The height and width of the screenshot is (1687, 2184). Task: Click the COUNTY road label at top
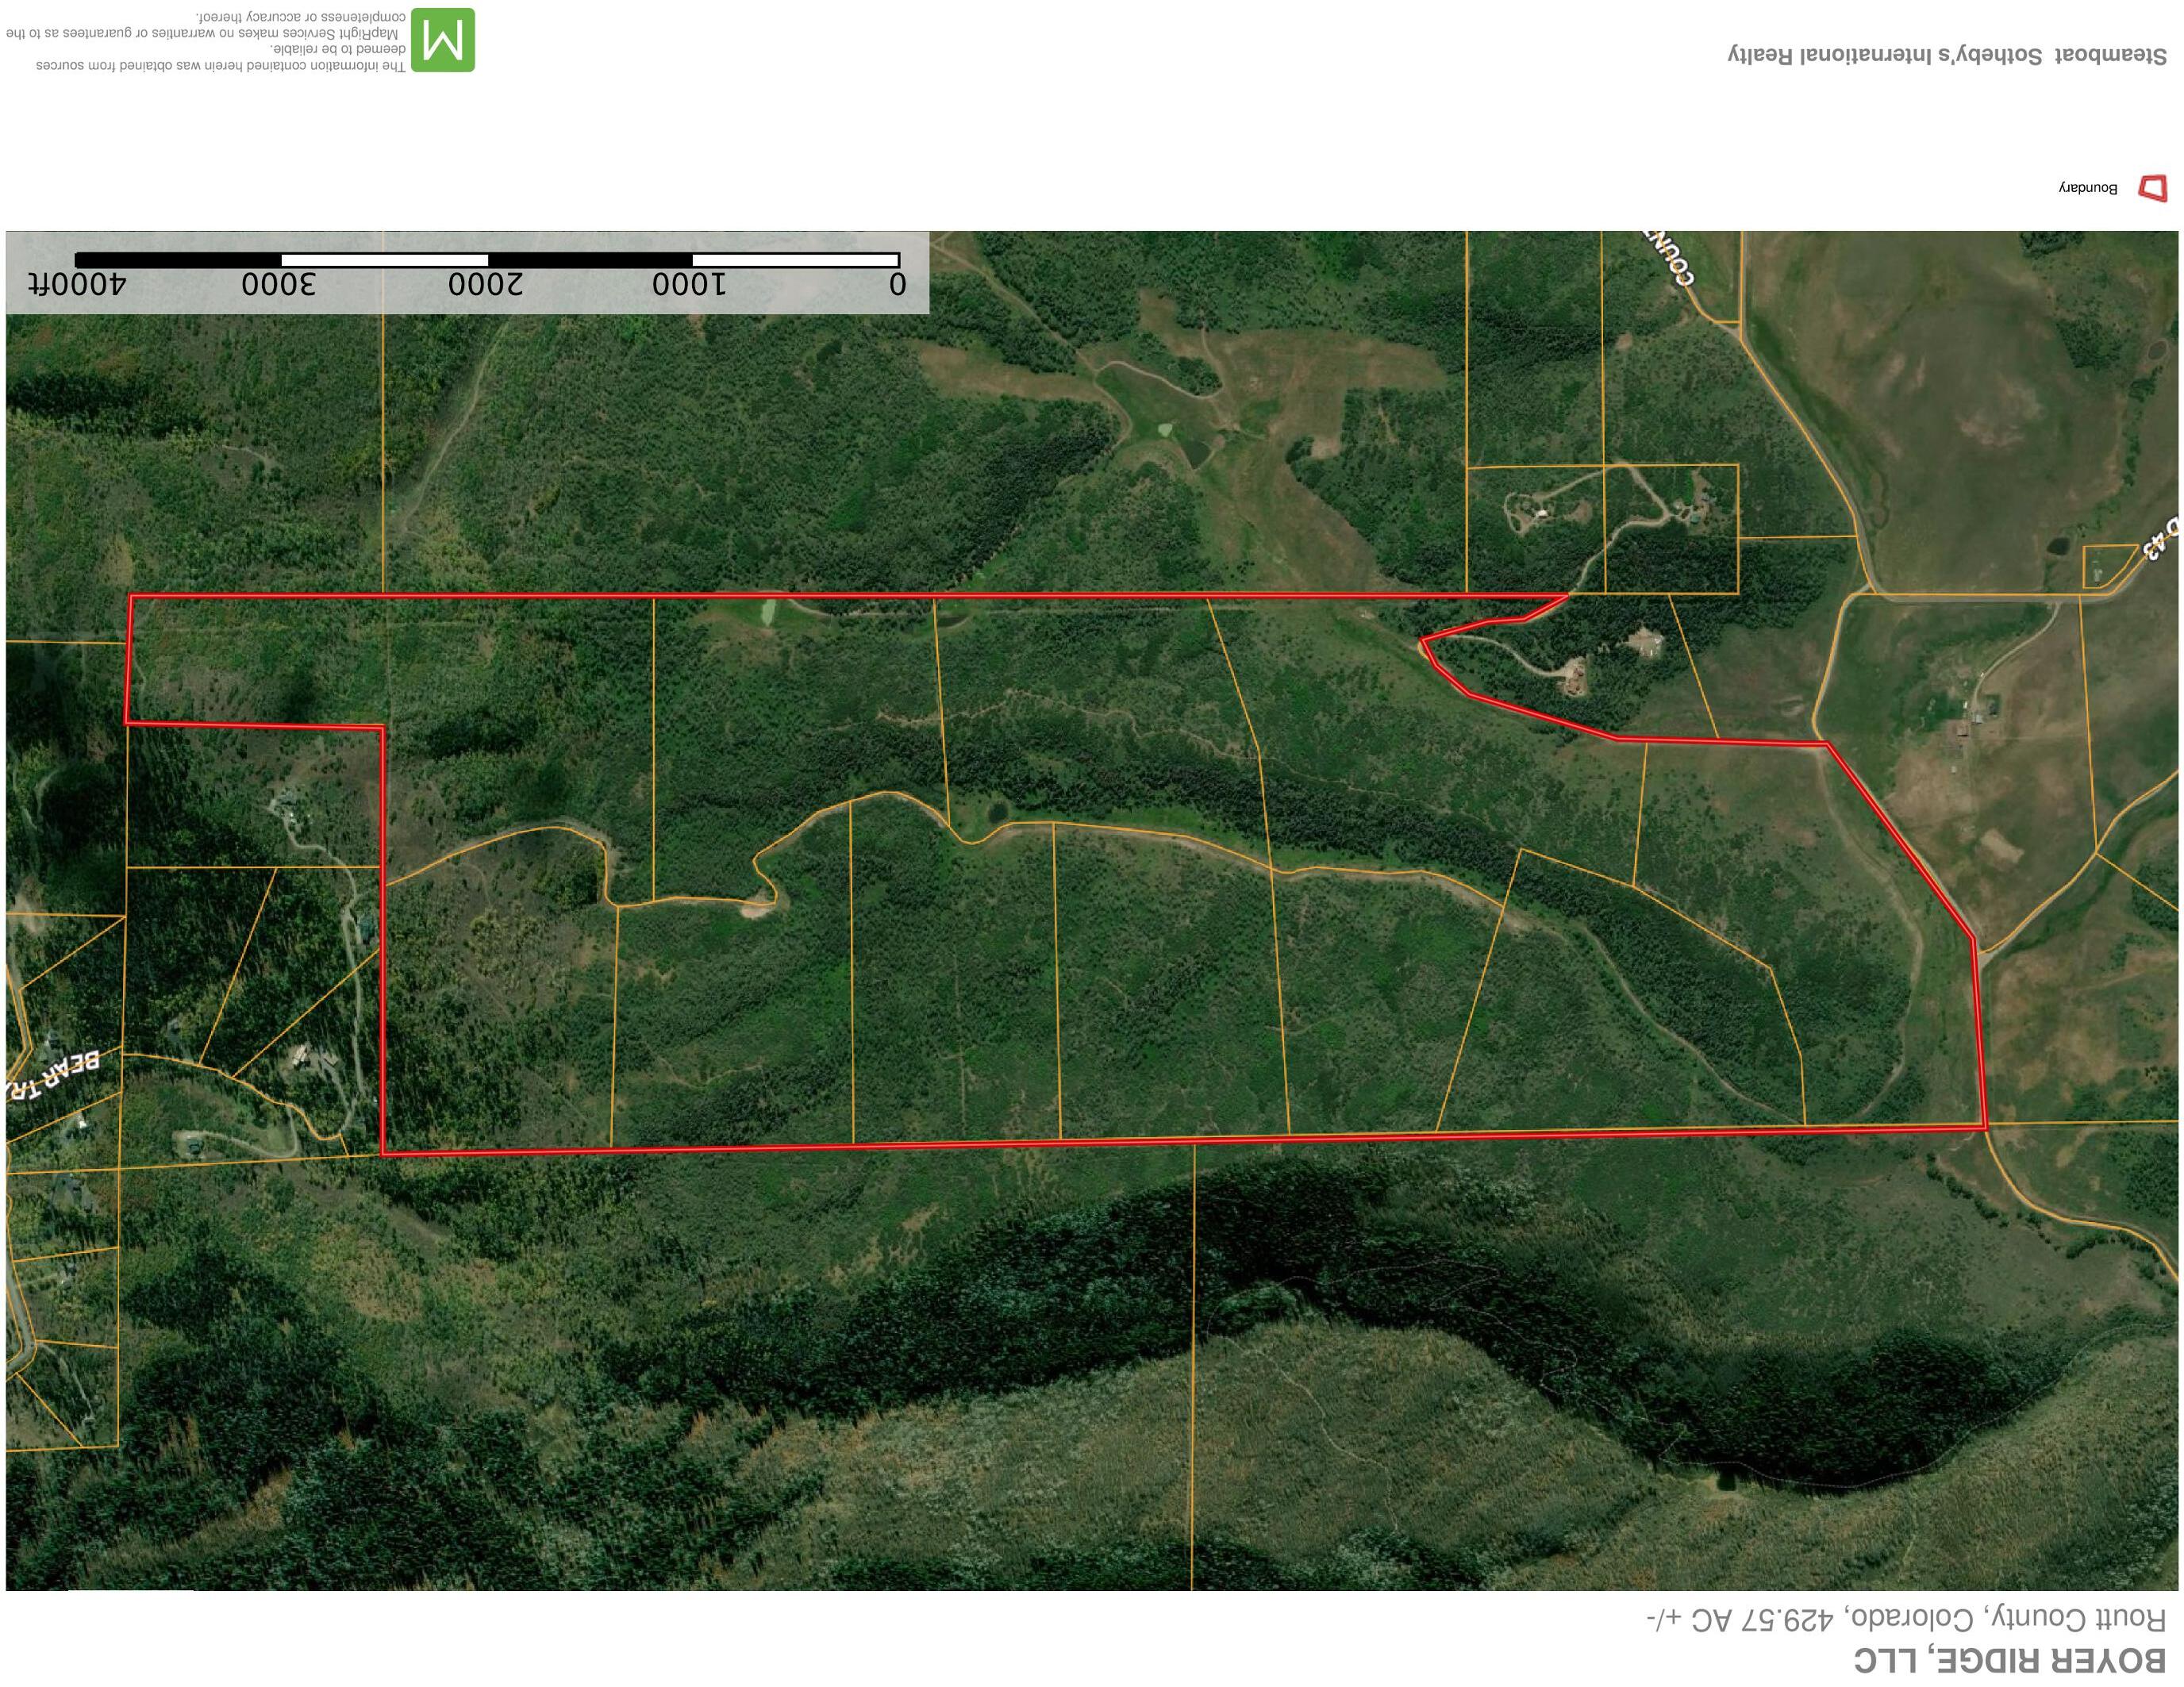click(x=1669, y=258)
